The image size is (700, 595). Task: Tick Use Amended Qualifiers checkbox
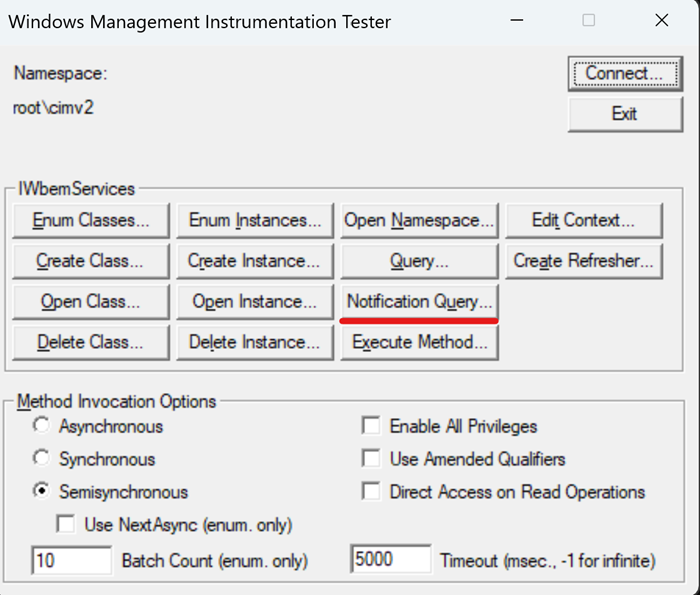click(x=371, y=458)
